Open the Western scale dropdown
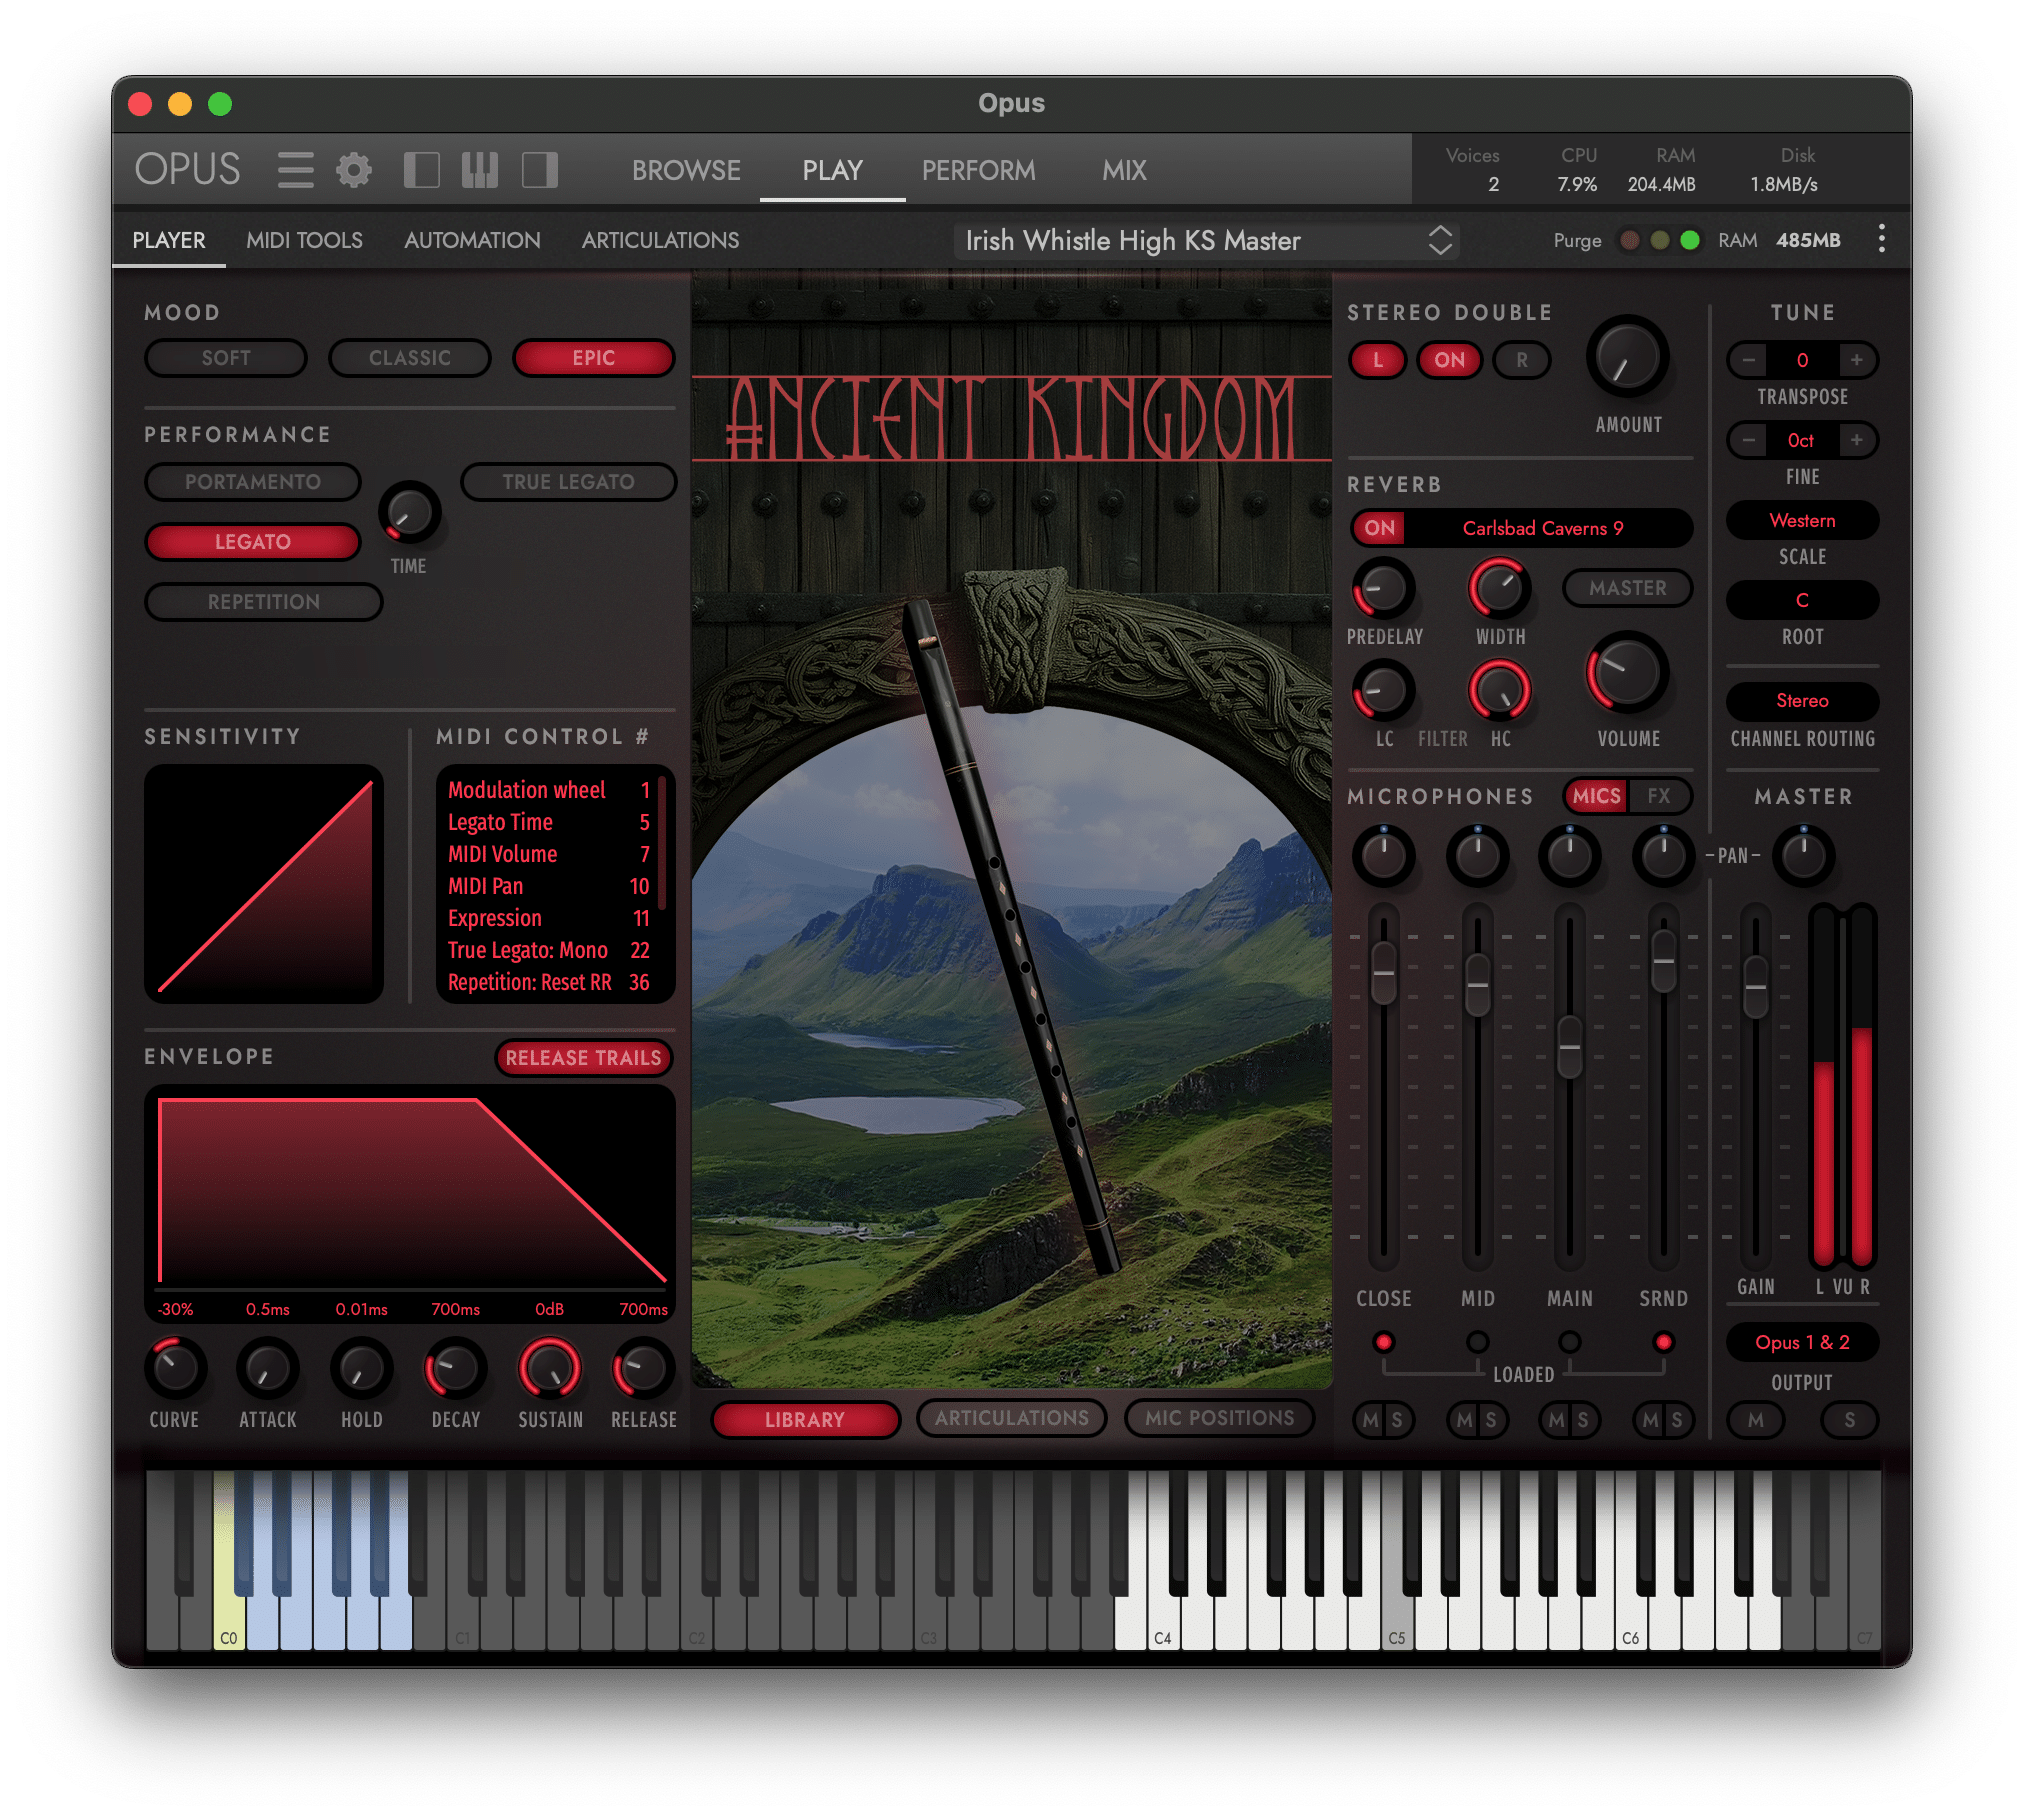 (1802, 520)
